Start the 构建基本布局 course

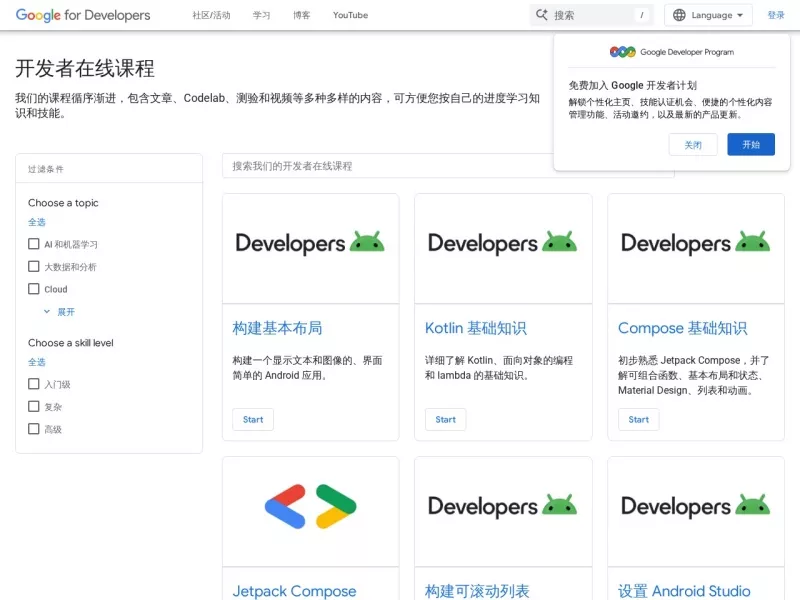pyautogui.click(x=253, y=419)
